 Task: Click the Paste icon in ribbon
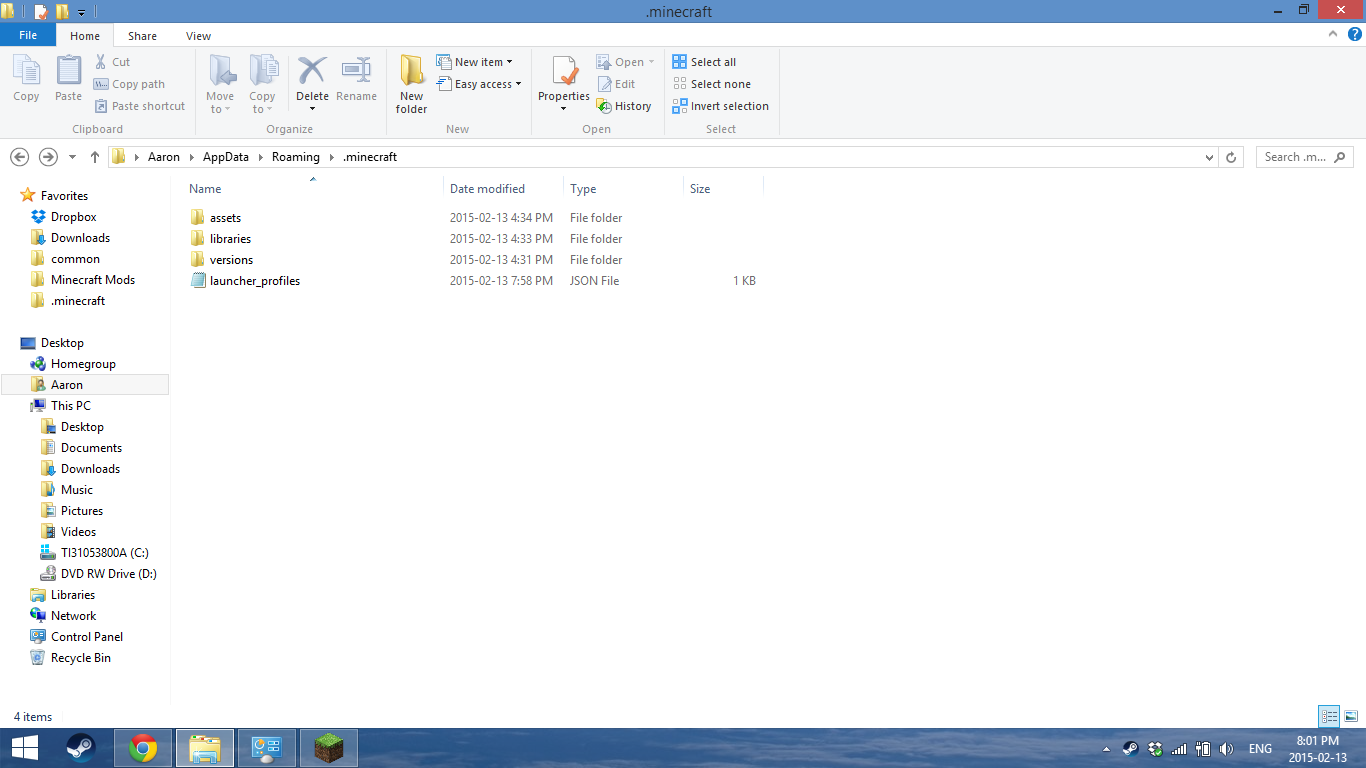[x=68, y=78]
